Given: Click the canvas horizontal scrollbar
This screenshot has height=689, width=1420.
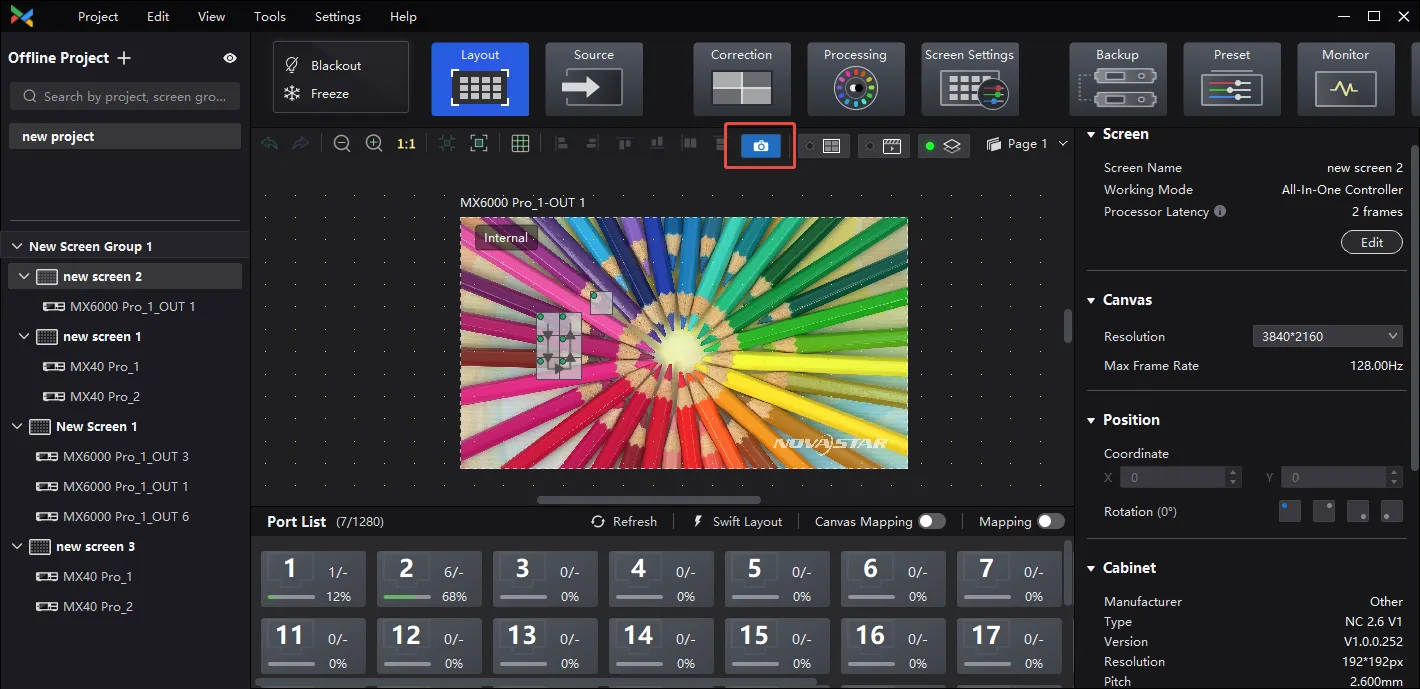Looking at the screenshot, I should 648,500.
